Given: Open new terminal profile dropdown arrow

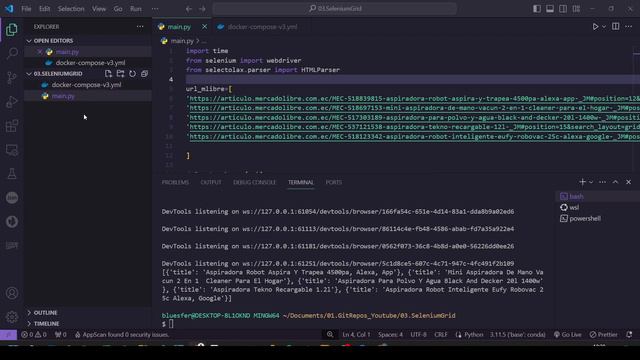Looking at the screenshot, I should click(591, 182).
